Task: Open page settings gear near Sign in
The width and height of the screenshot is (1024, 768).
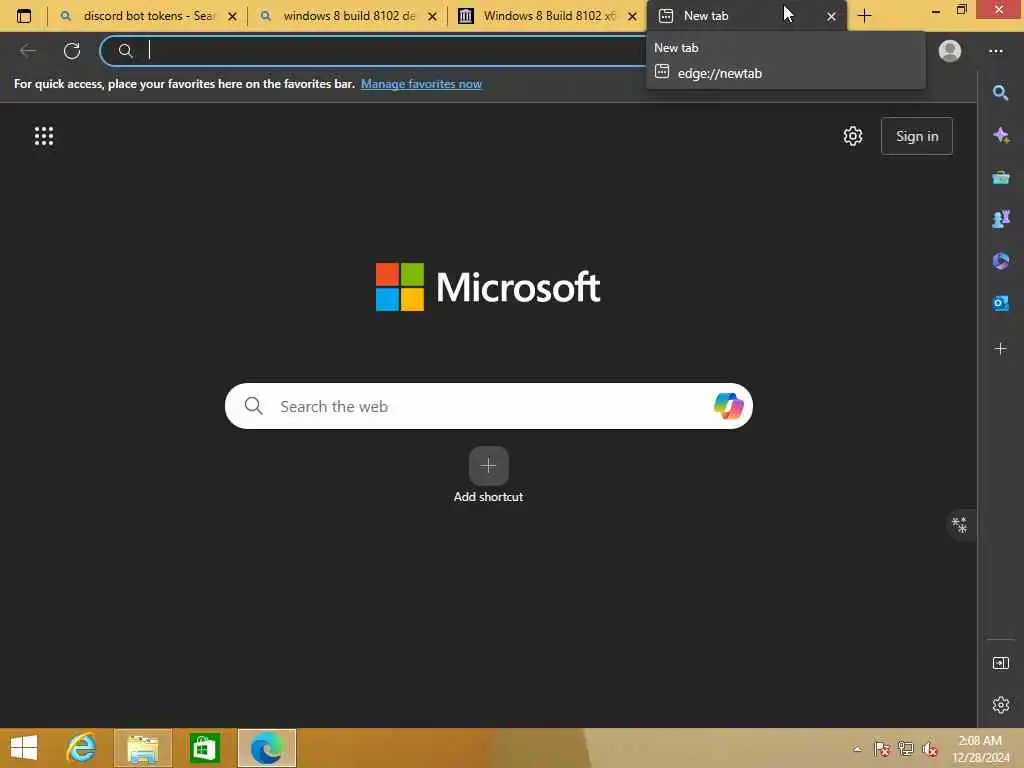Action: [x=852, y=136]
